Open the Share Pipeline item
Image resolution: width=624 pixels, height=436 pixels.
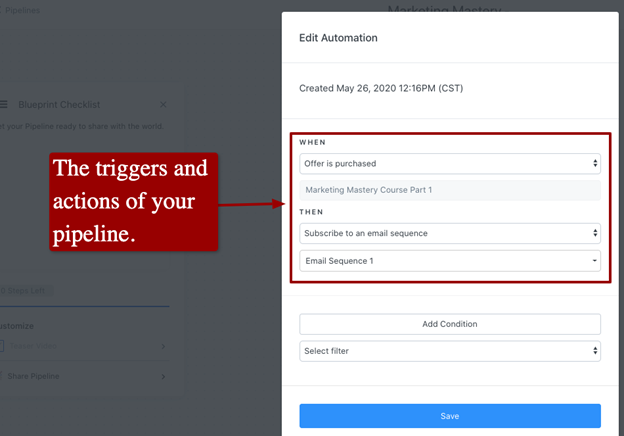click(33, 376)
